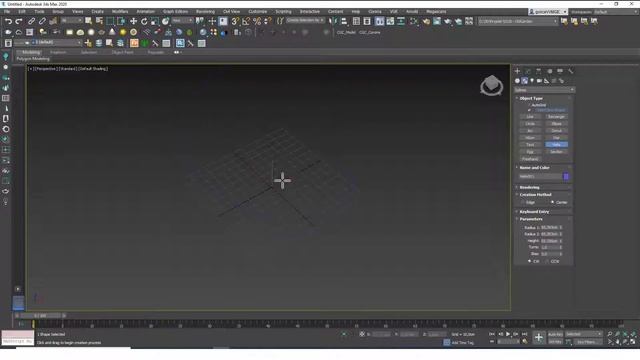Open the Rendering menu
This screenshot has height=360, width=640.
tap(205, 11)
